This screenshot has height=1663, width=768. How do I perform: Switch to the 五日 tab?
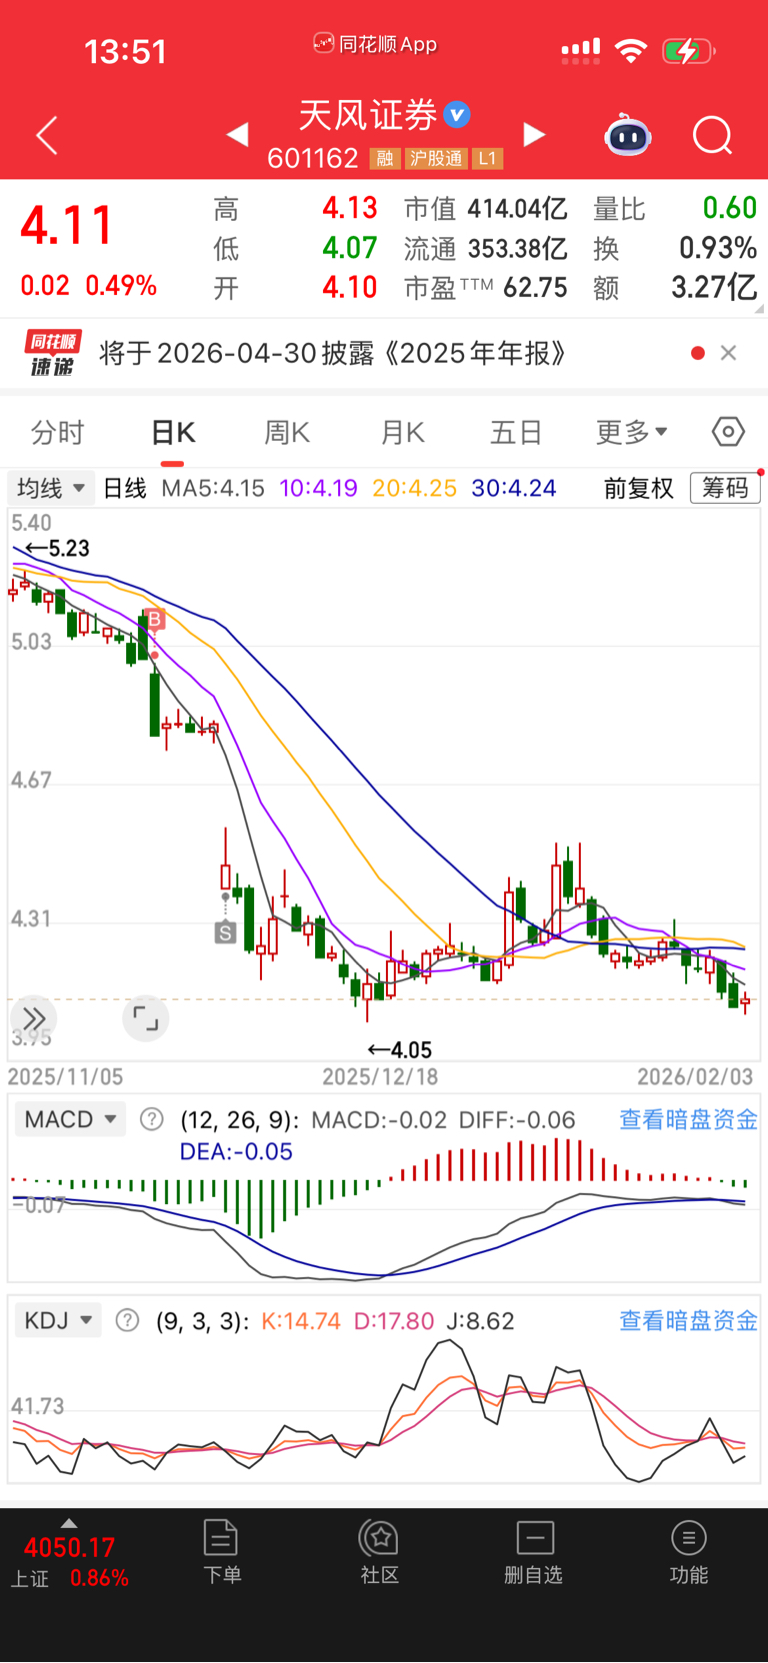516,432
